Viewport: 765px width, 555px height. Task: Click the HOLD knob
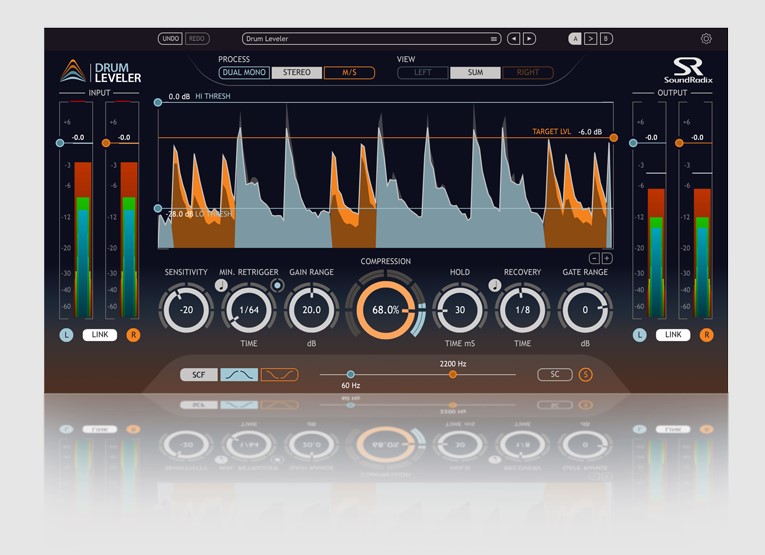tap(460, 310)
